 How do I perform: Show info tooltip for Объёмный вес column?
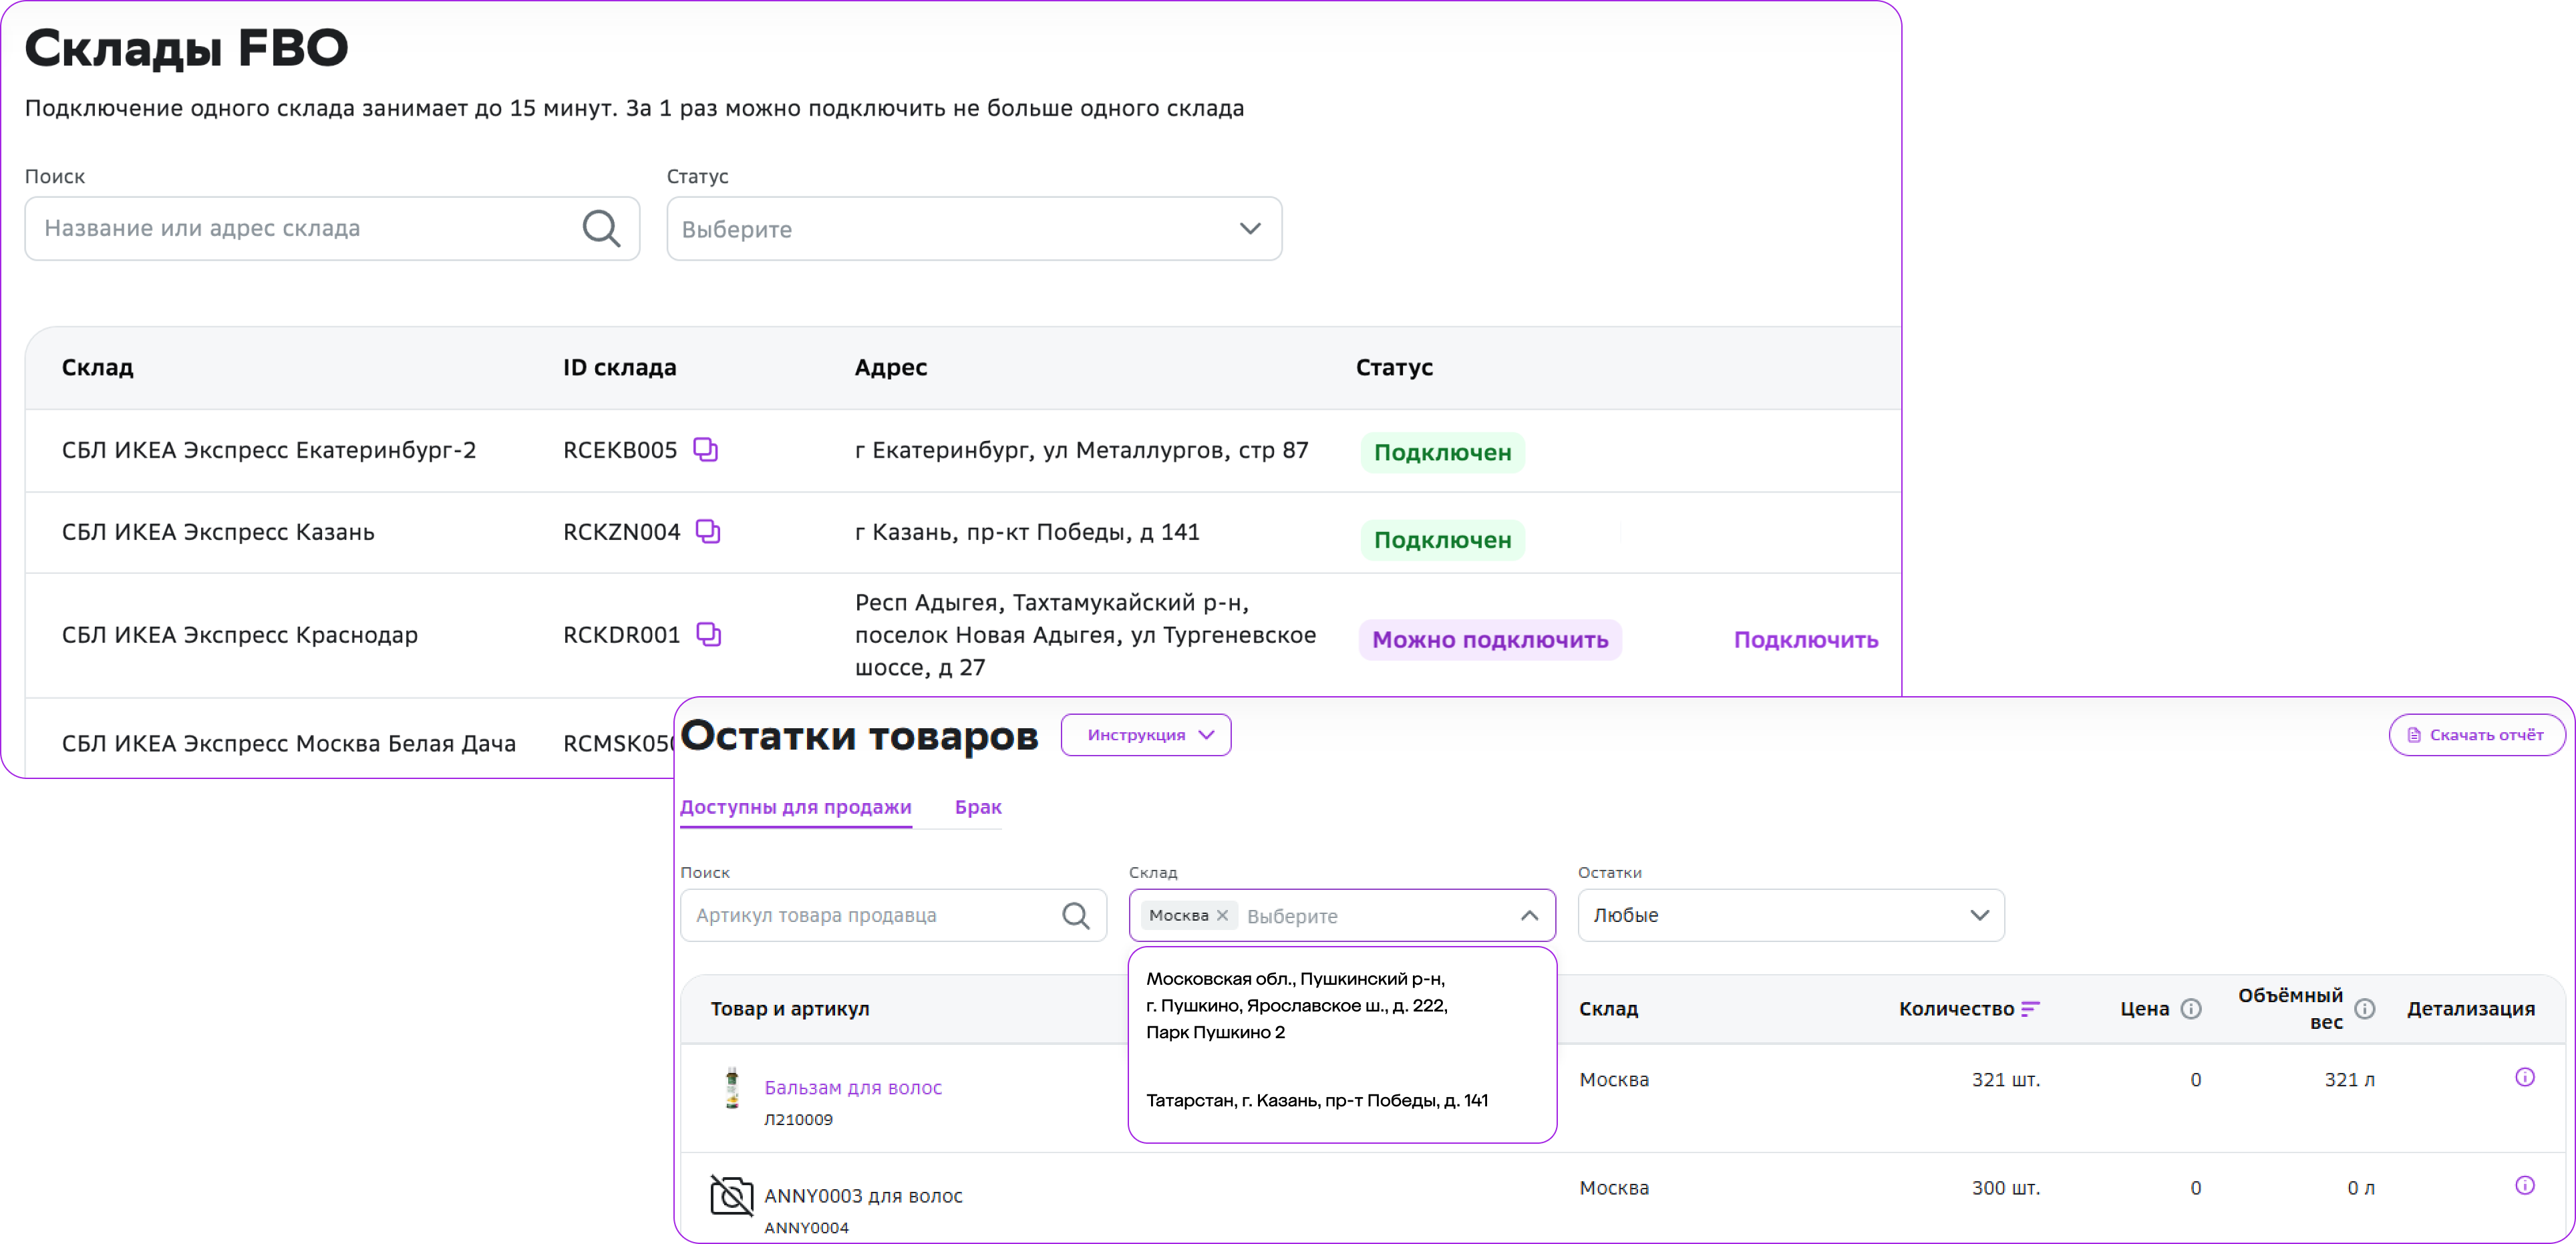point(2365,1009)
